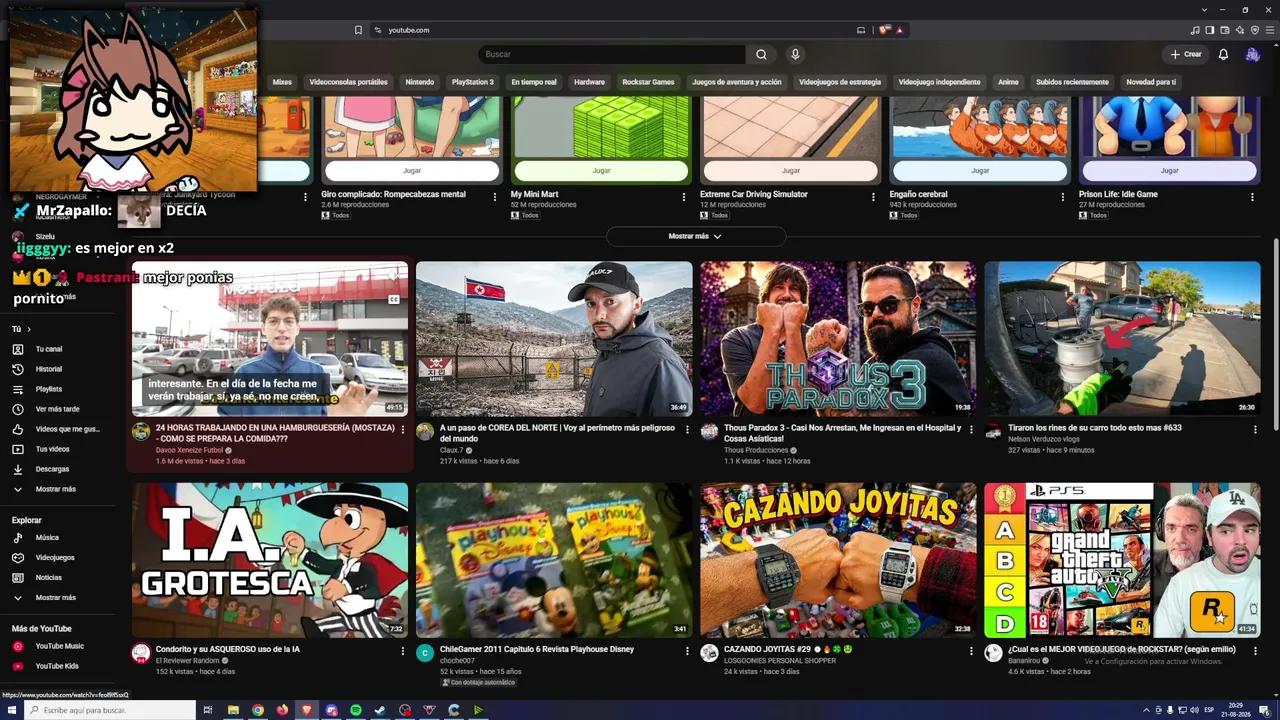Open the browser tab search dropdown arrow

pos(1205,10)
